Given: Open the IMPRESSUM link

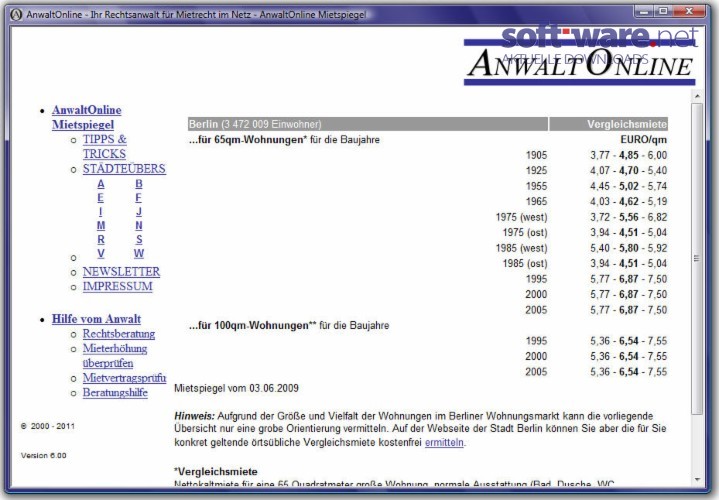Looking at the screenshot, I should [117, 286].
